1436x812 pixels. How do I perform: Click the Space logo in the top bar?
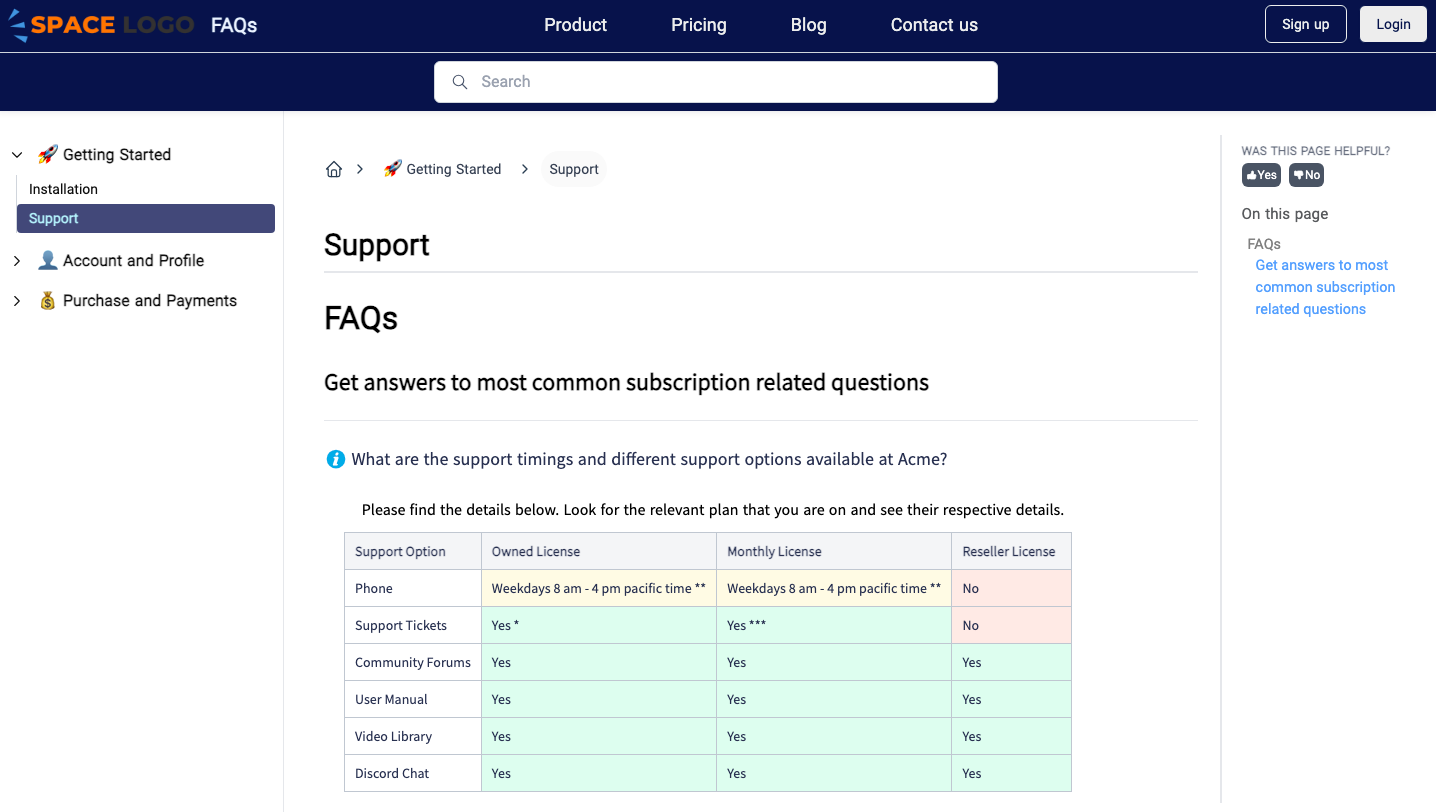[x=100, y=24]
